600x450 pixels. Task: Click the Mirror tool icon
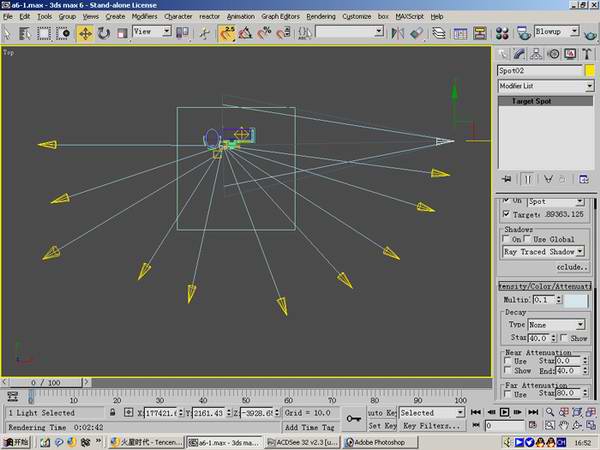pyautogui.click(x=400, y=33)
